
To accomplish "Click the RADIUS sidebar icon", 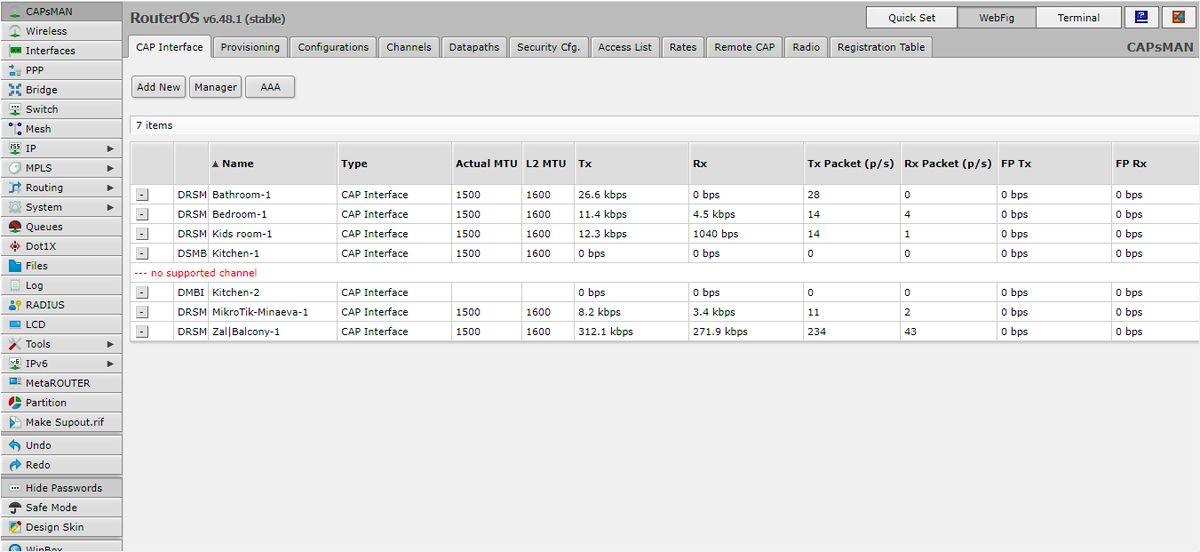I will [x=15, y=305].
